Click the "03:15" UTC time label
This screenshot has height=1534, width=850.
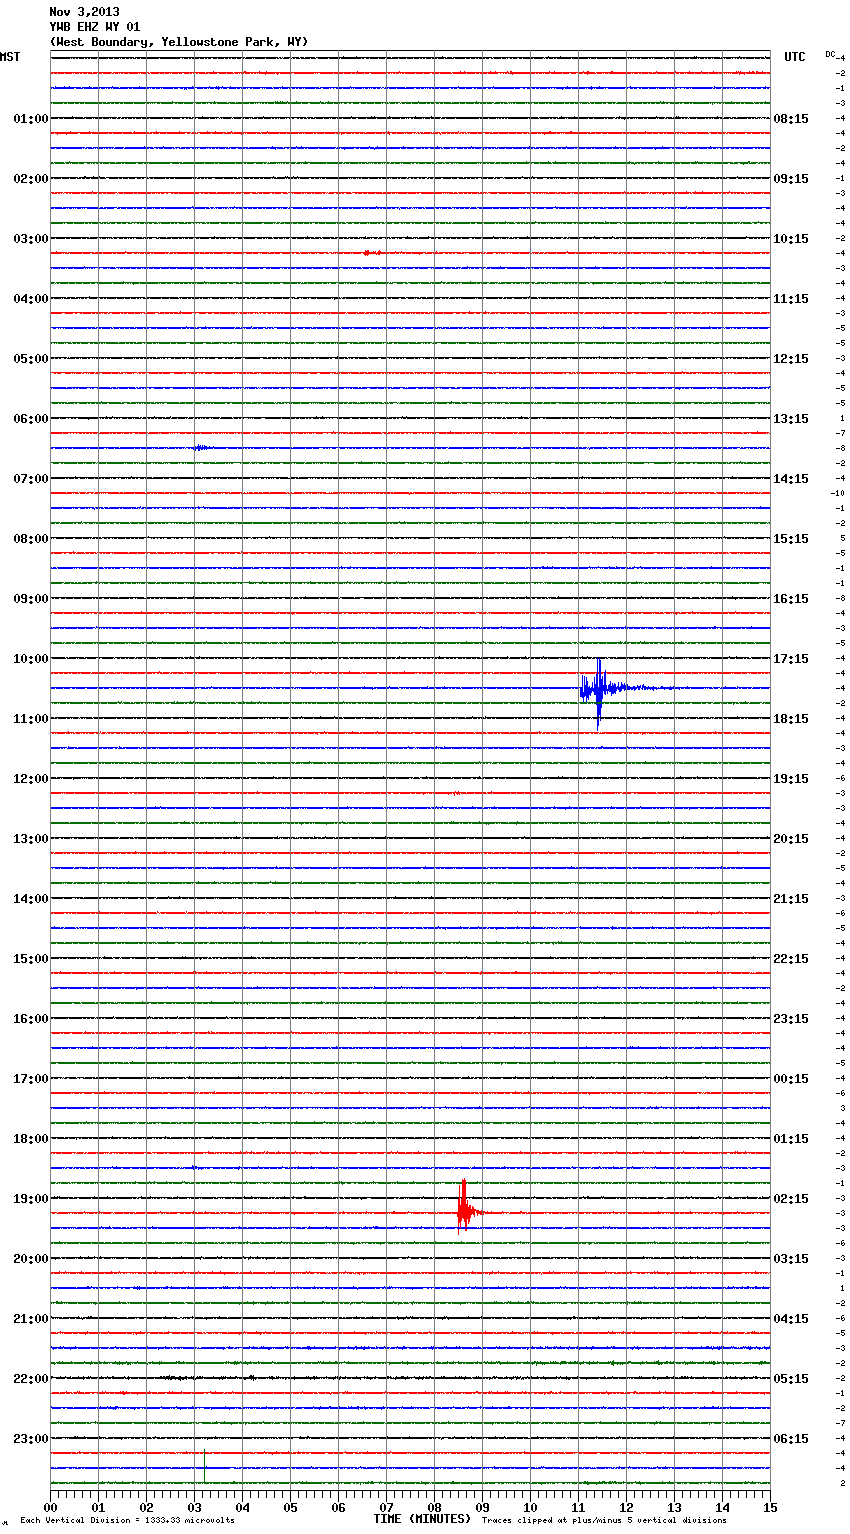point(791,1259)
